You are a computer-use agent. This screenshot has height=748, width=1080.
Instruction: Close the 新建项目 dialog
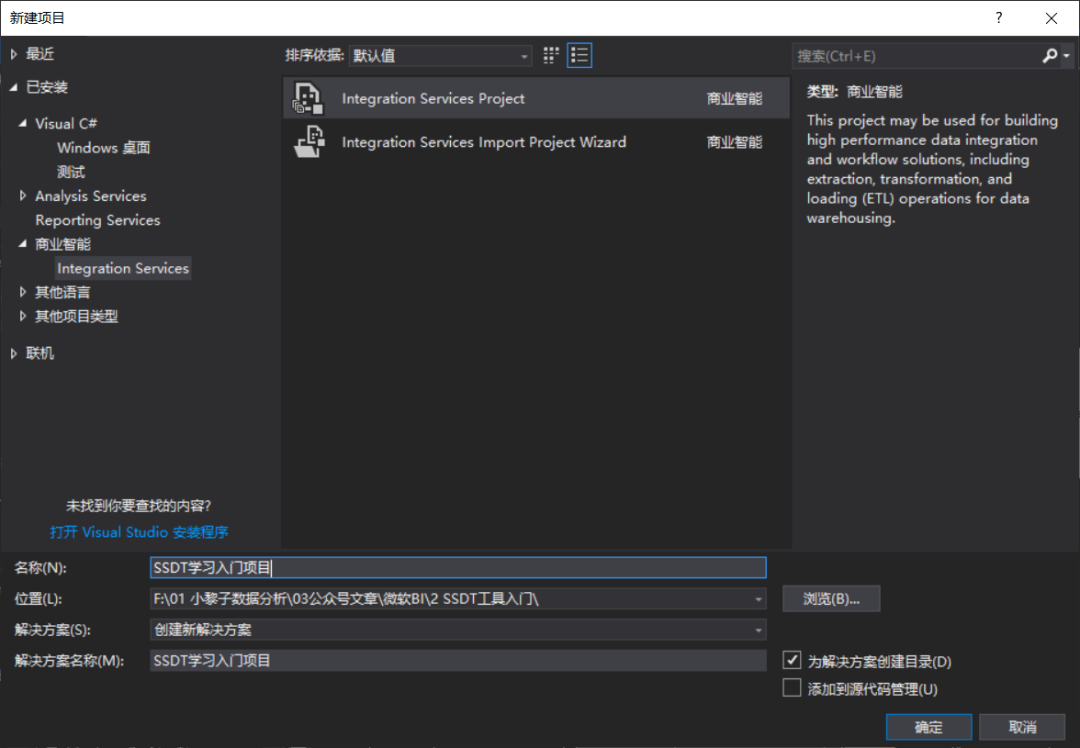click(x=1051, y=18)
